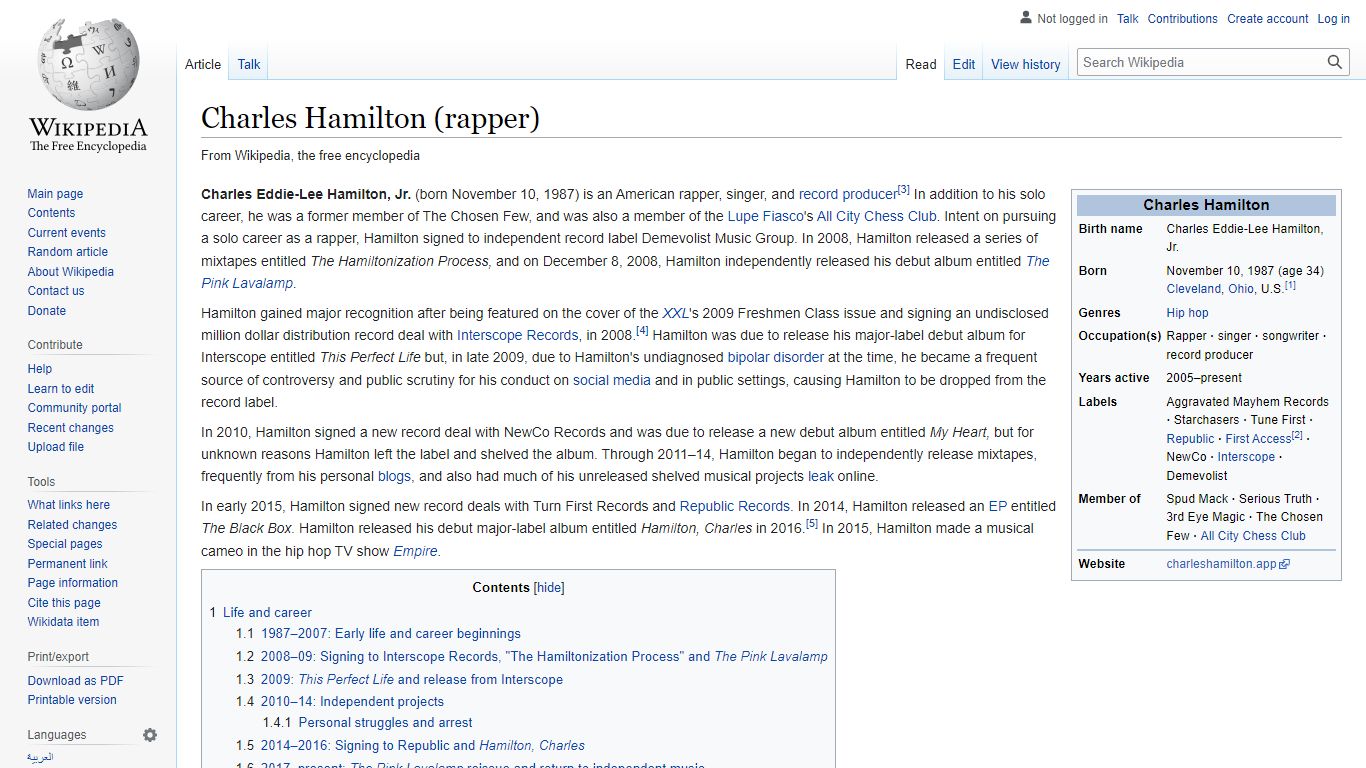Open the All City Chess Club link in the intro

click(x=877, y=216)
